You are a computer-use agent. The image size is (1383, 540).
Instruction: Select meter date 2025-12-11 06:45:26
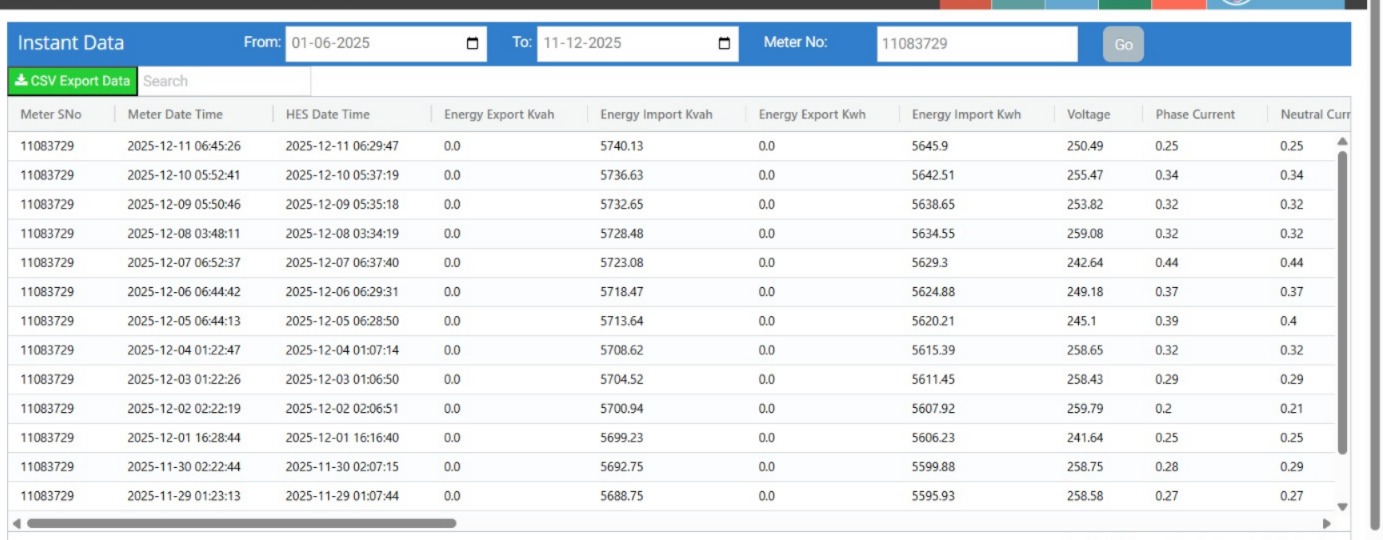pos(184,146)
